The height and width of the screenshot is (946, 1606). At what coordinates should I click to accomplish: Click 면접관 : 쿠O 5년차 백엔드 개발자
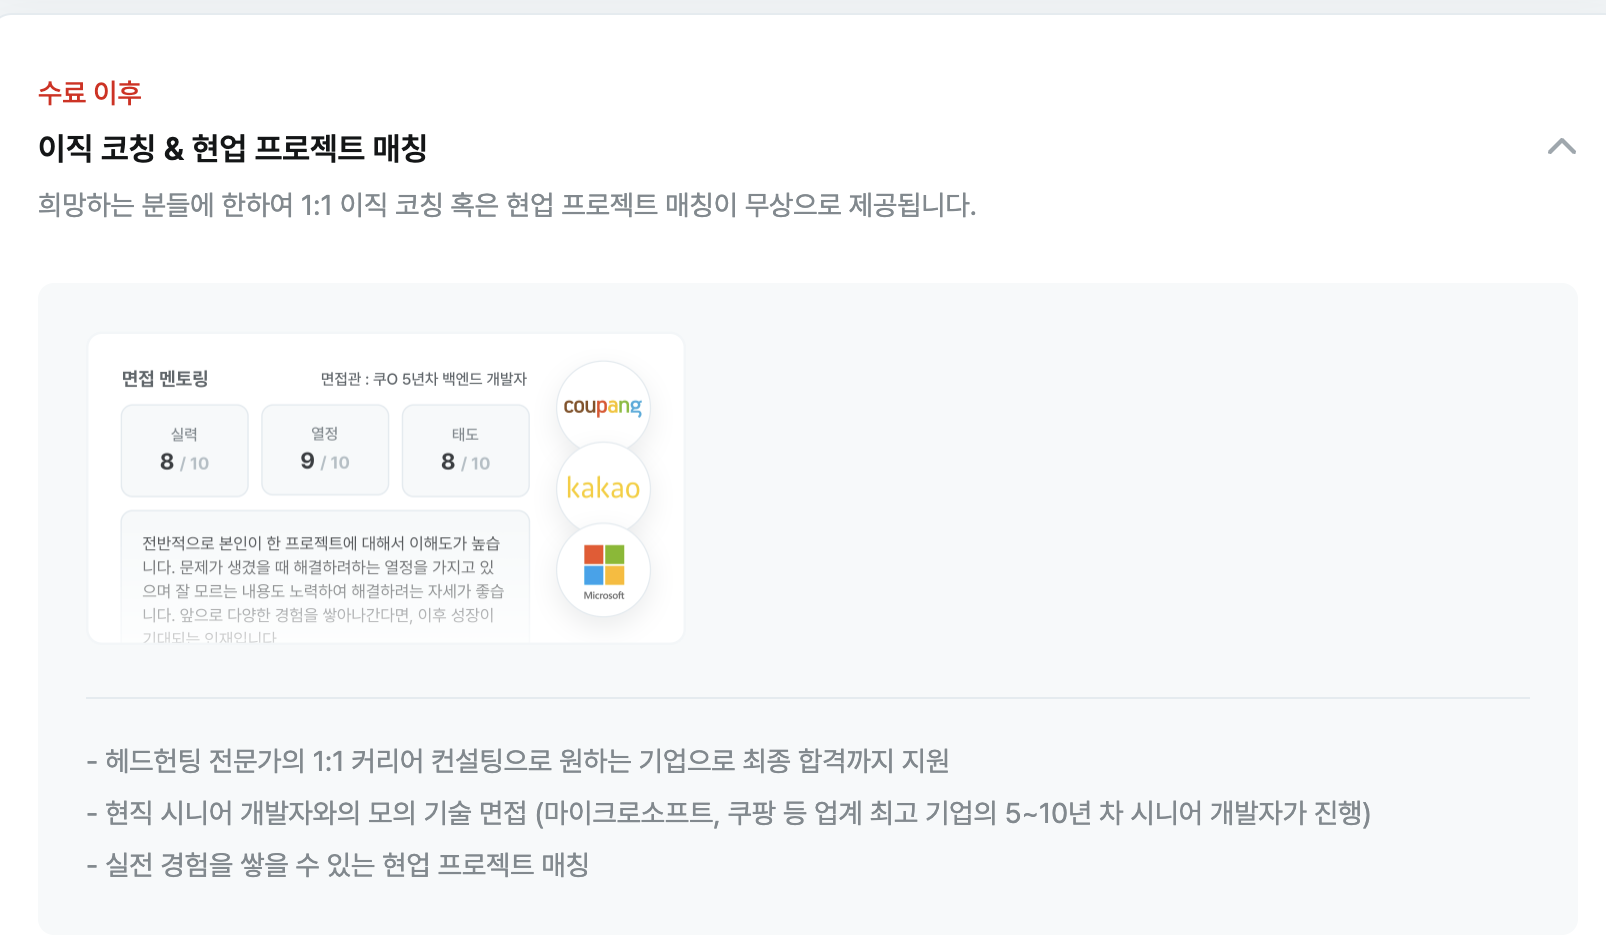coord(423,379)
